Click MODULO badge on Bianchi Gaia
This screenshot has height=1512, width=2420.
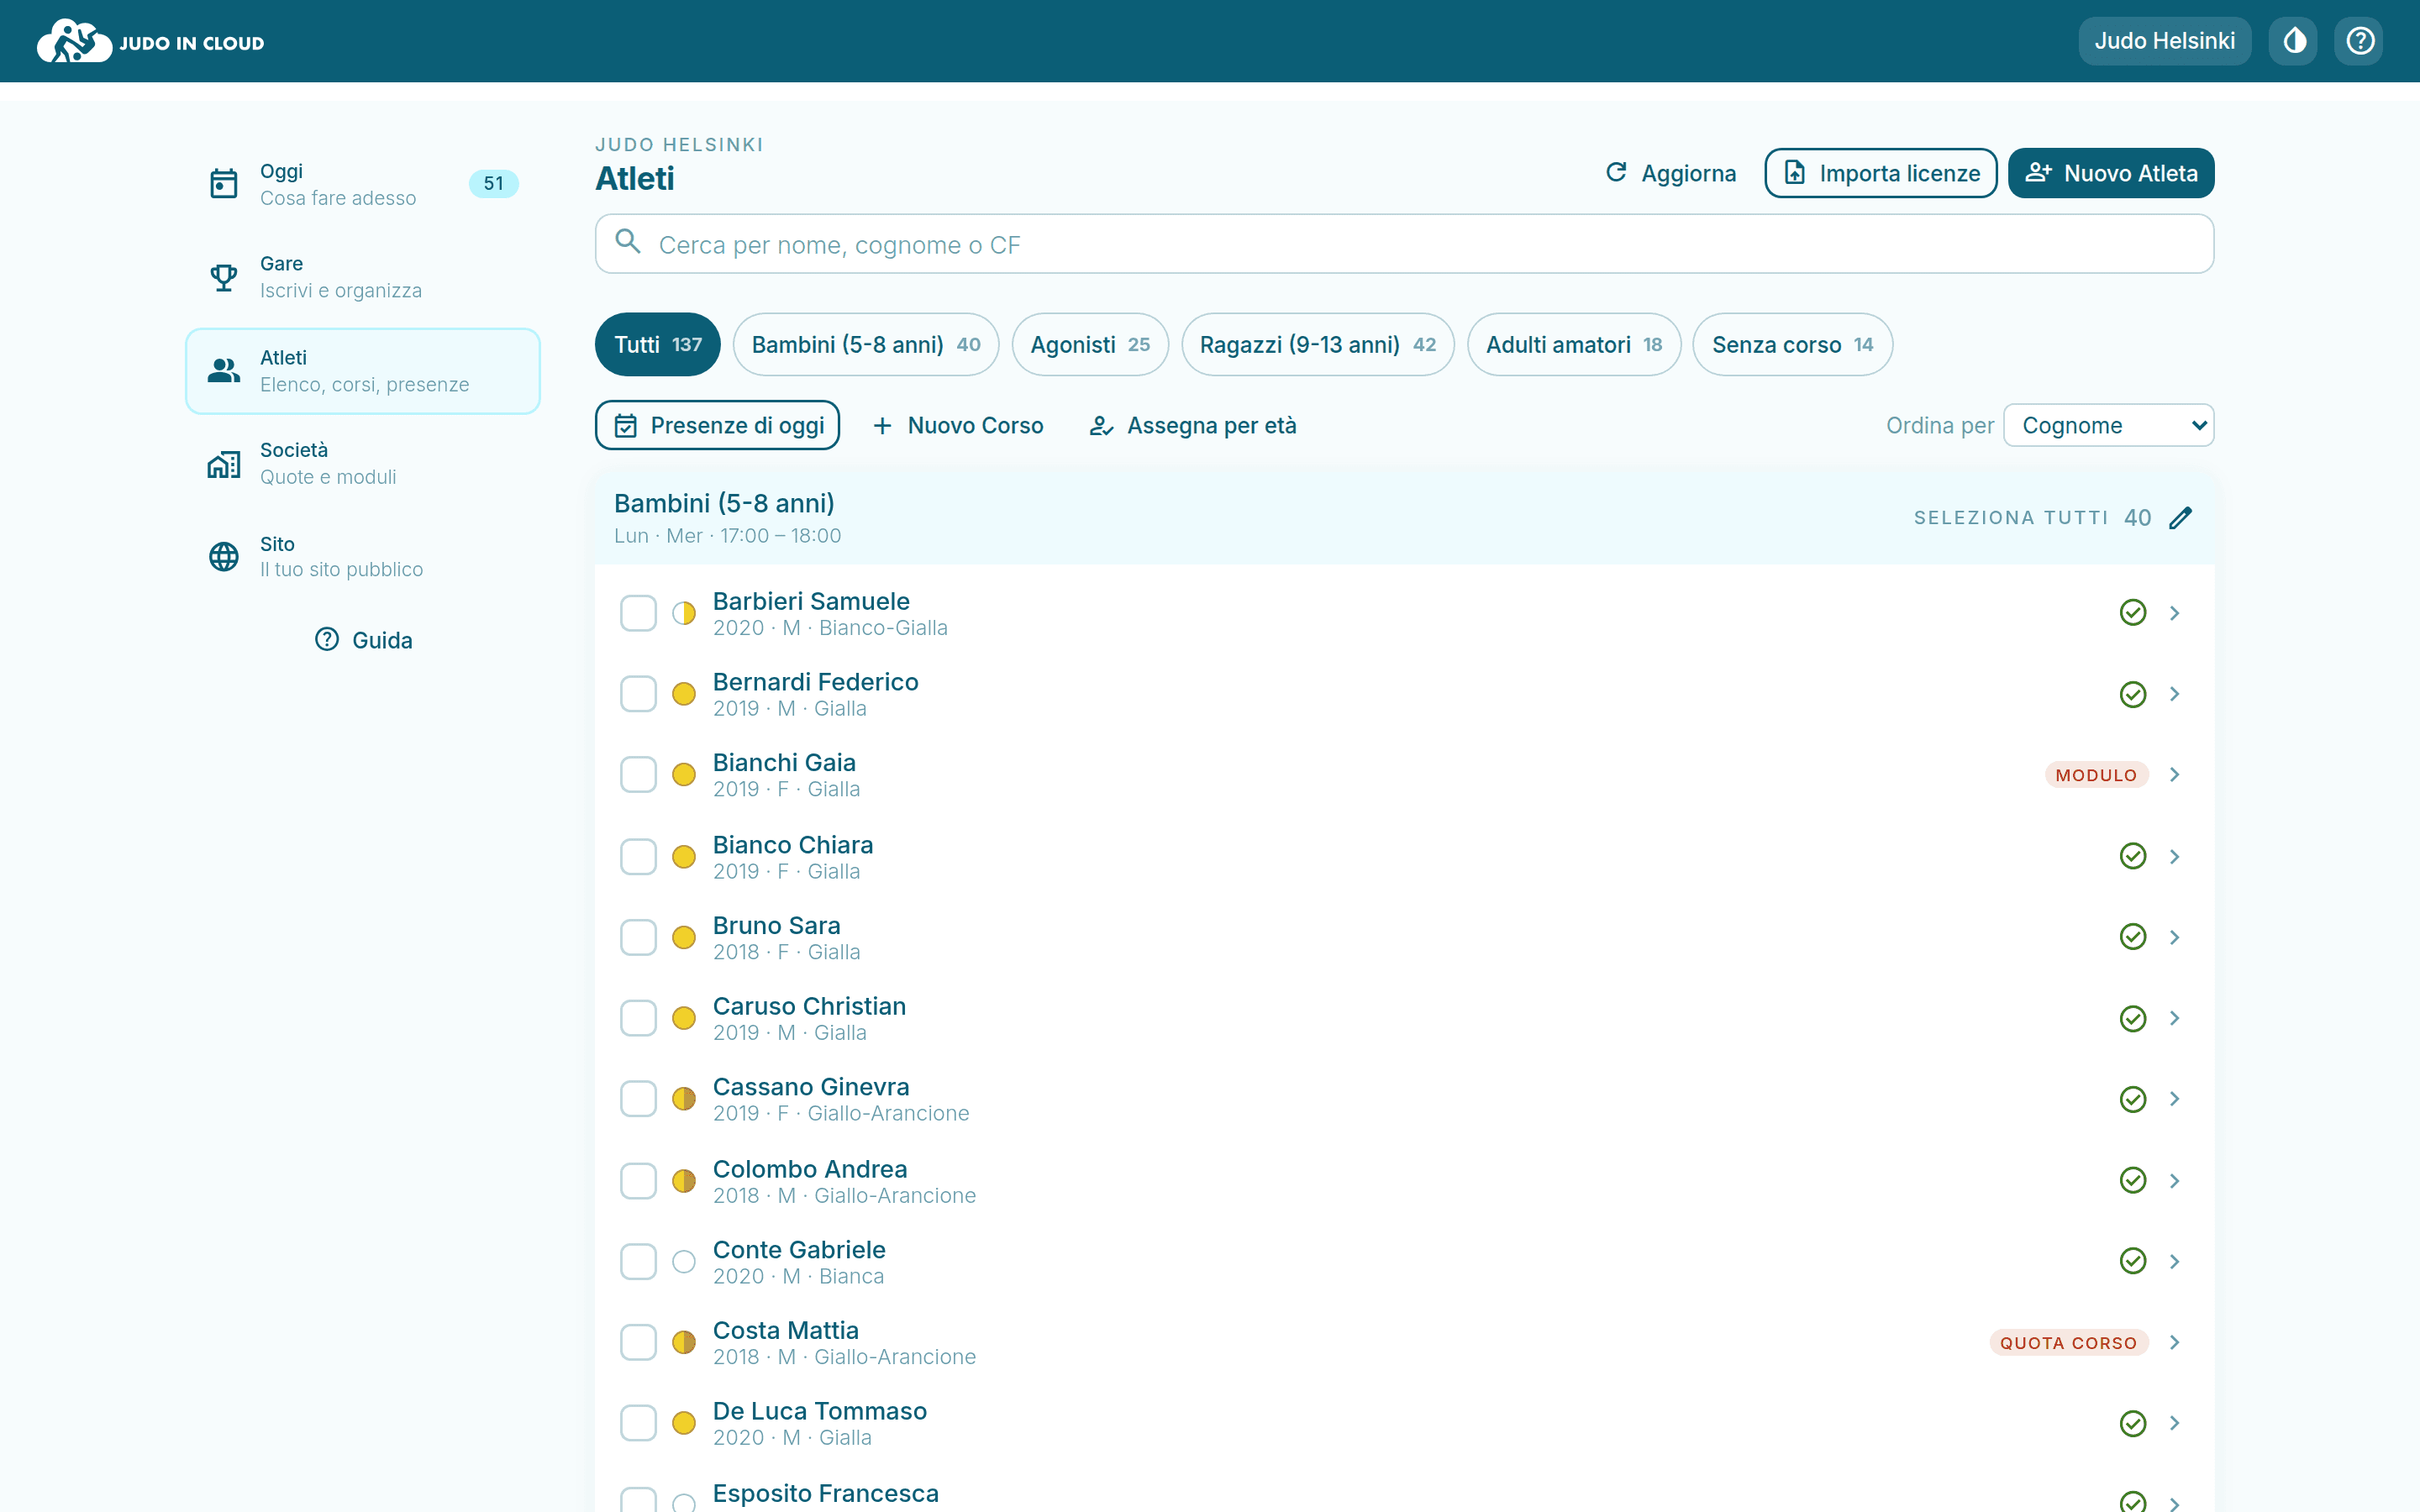pos(2096,775)
